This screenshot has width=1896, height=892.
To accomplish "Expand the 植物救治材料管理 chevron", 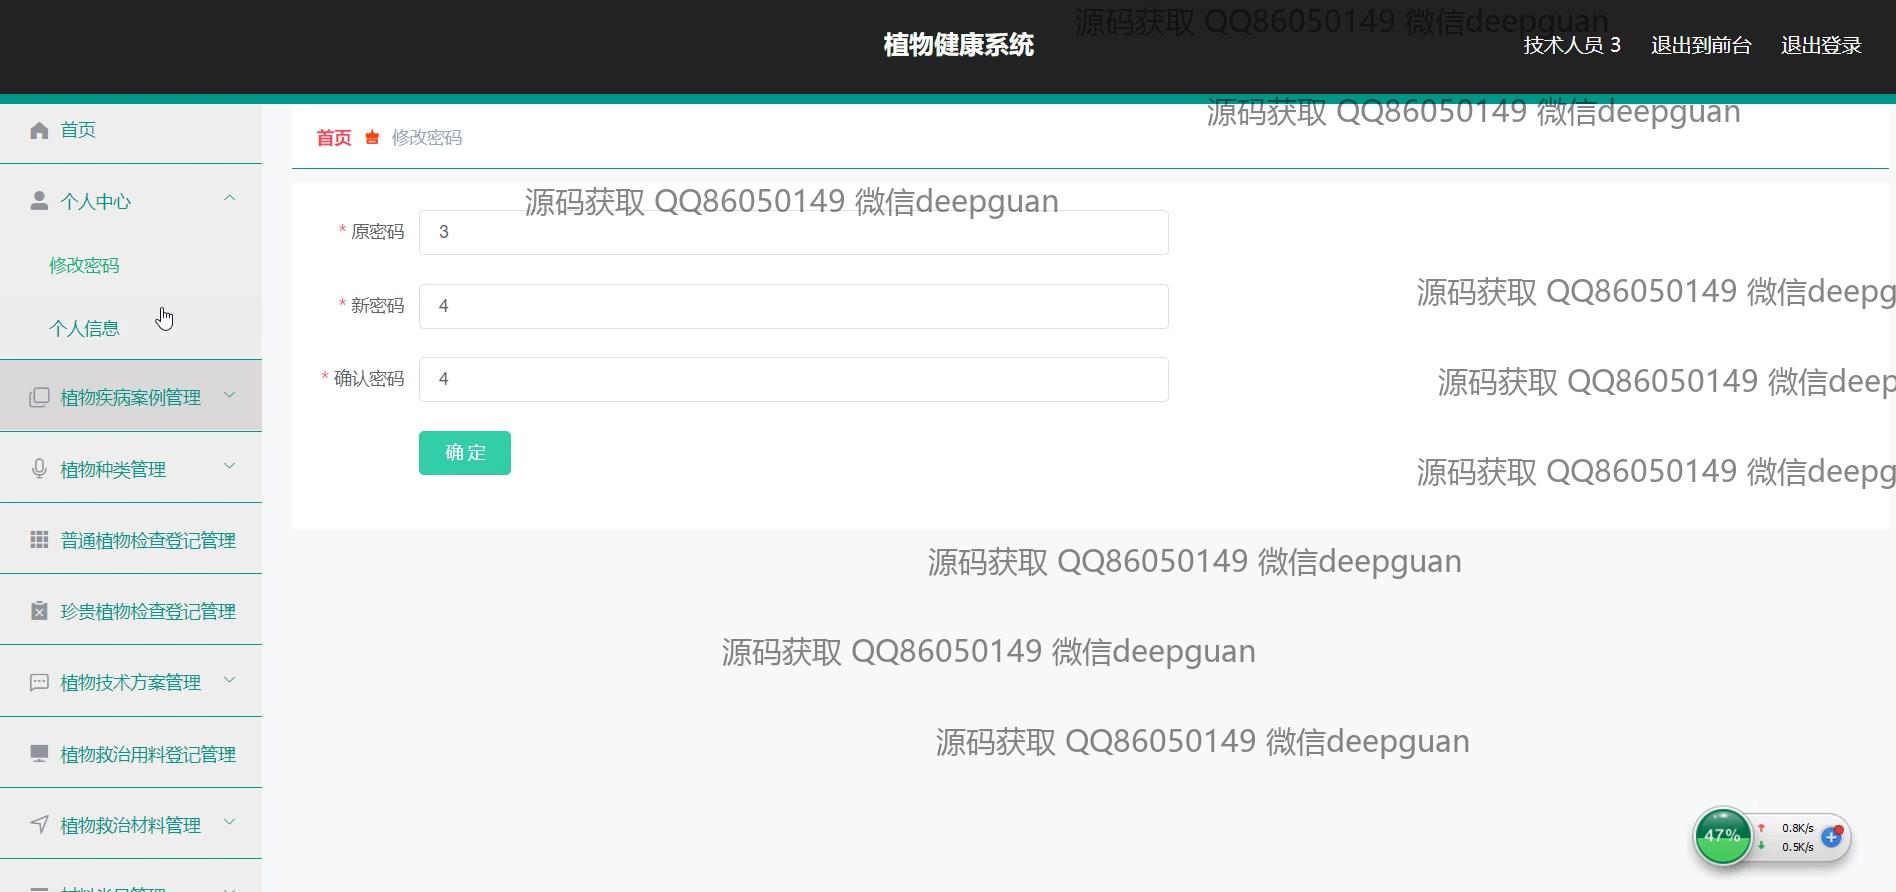I will pyautogui.click(x=230, y=822).
